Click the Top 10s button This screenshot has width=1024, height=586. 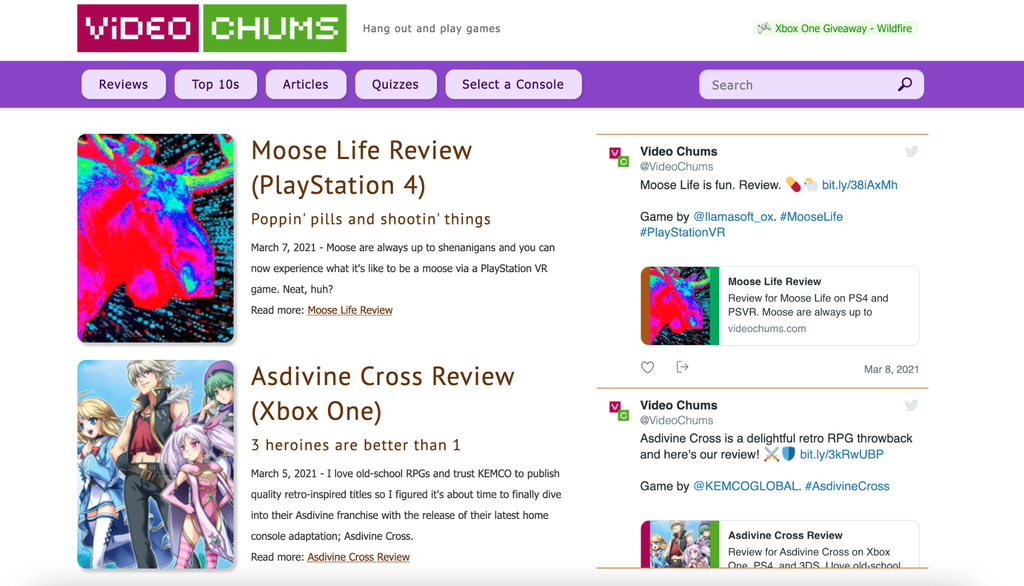(x=215, y=84)
